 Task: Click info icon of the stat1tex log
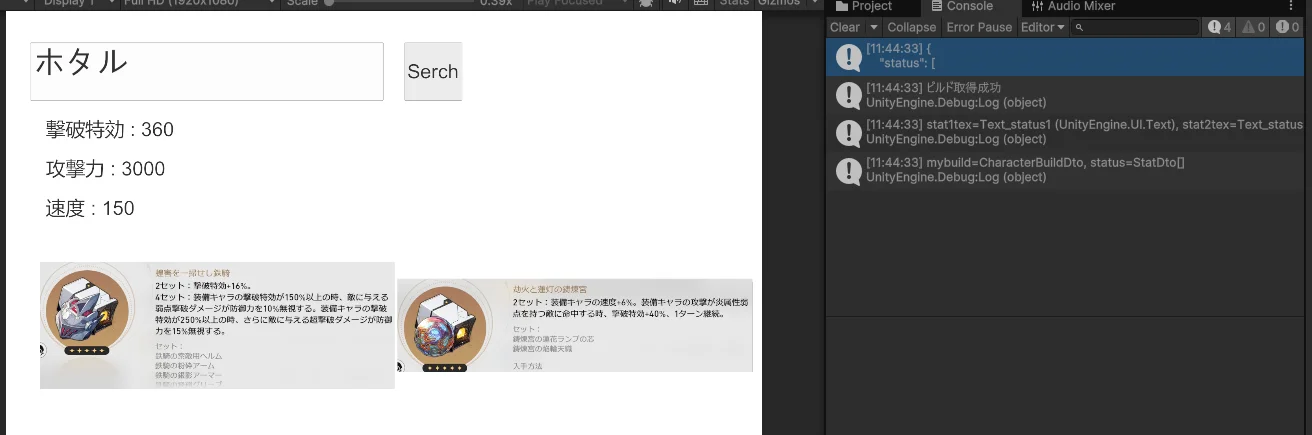click(x=848, y=132)
